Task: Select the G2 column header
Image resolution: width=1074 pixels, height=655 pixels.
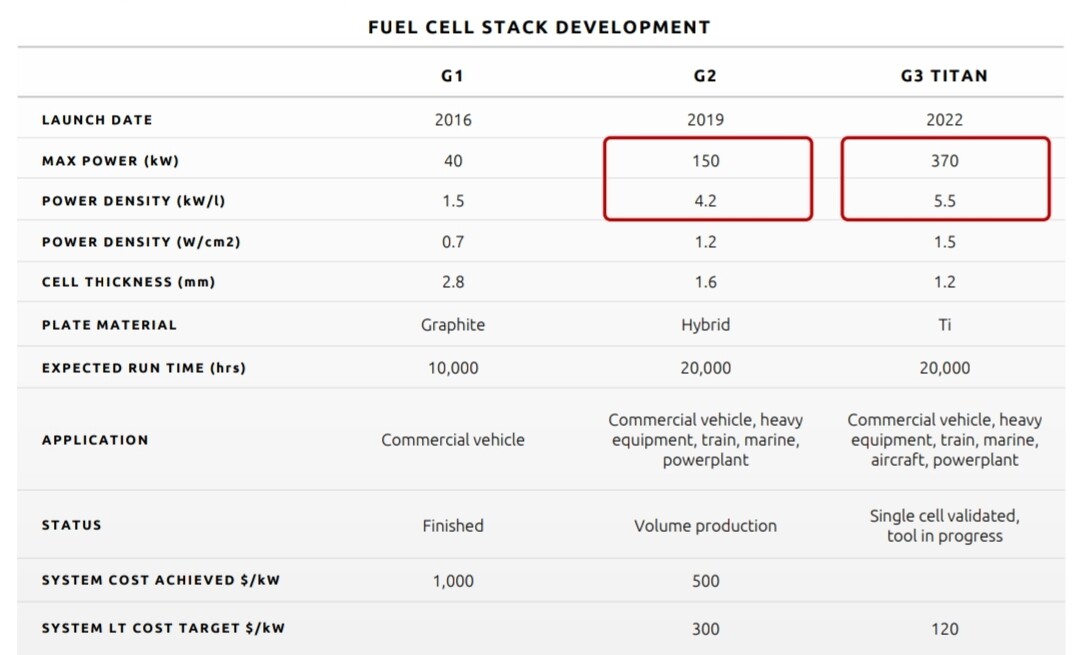Action: (x=705, y=76)
